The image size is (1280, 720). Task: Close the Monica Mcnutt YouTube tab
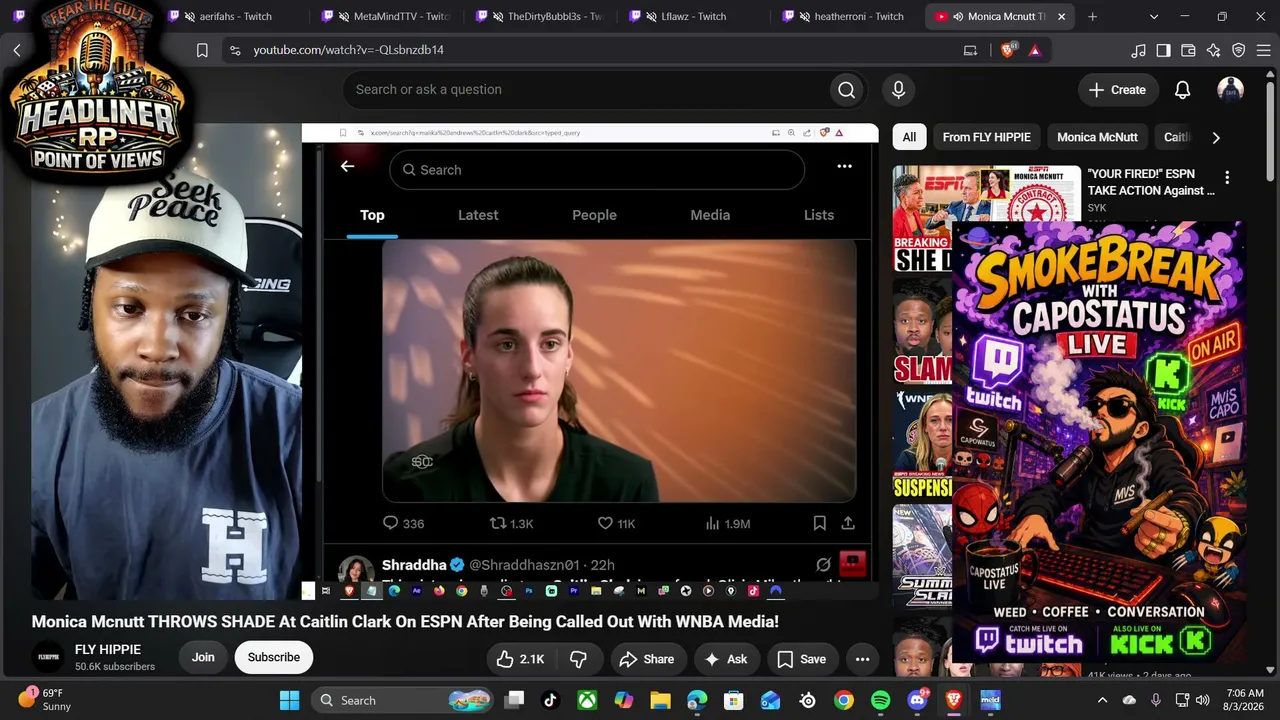1061,17
